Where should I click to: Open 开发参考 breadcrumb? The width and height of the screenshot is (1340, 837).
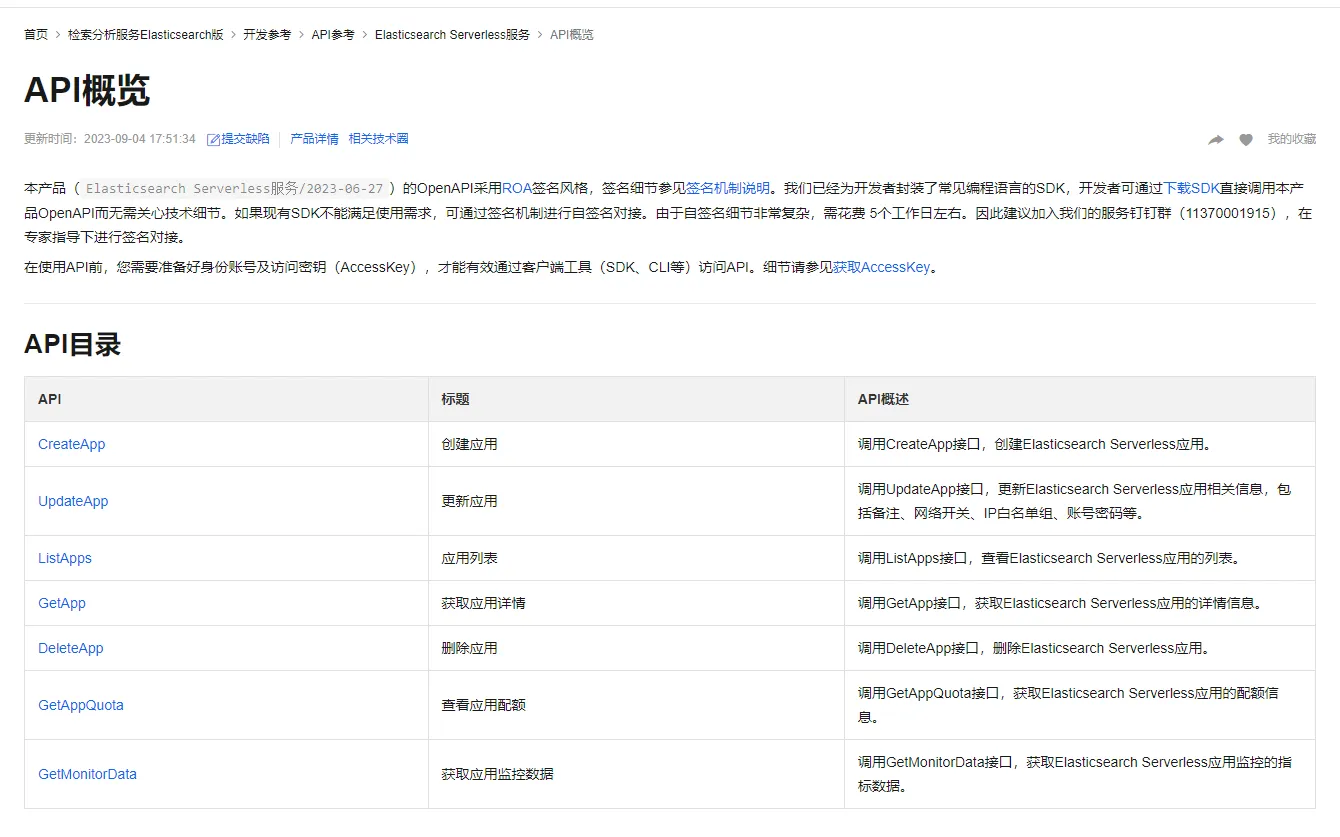[x=267, y=34]
